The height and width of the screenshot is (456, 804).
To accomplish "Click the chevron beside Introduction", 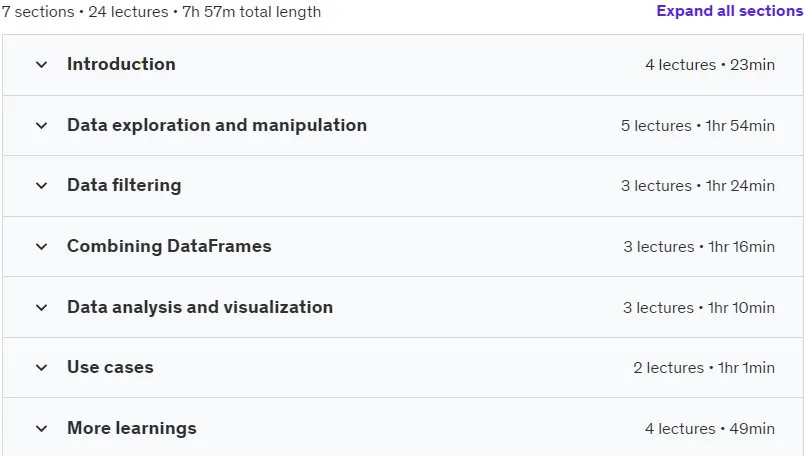I will (x=42, y=65).
